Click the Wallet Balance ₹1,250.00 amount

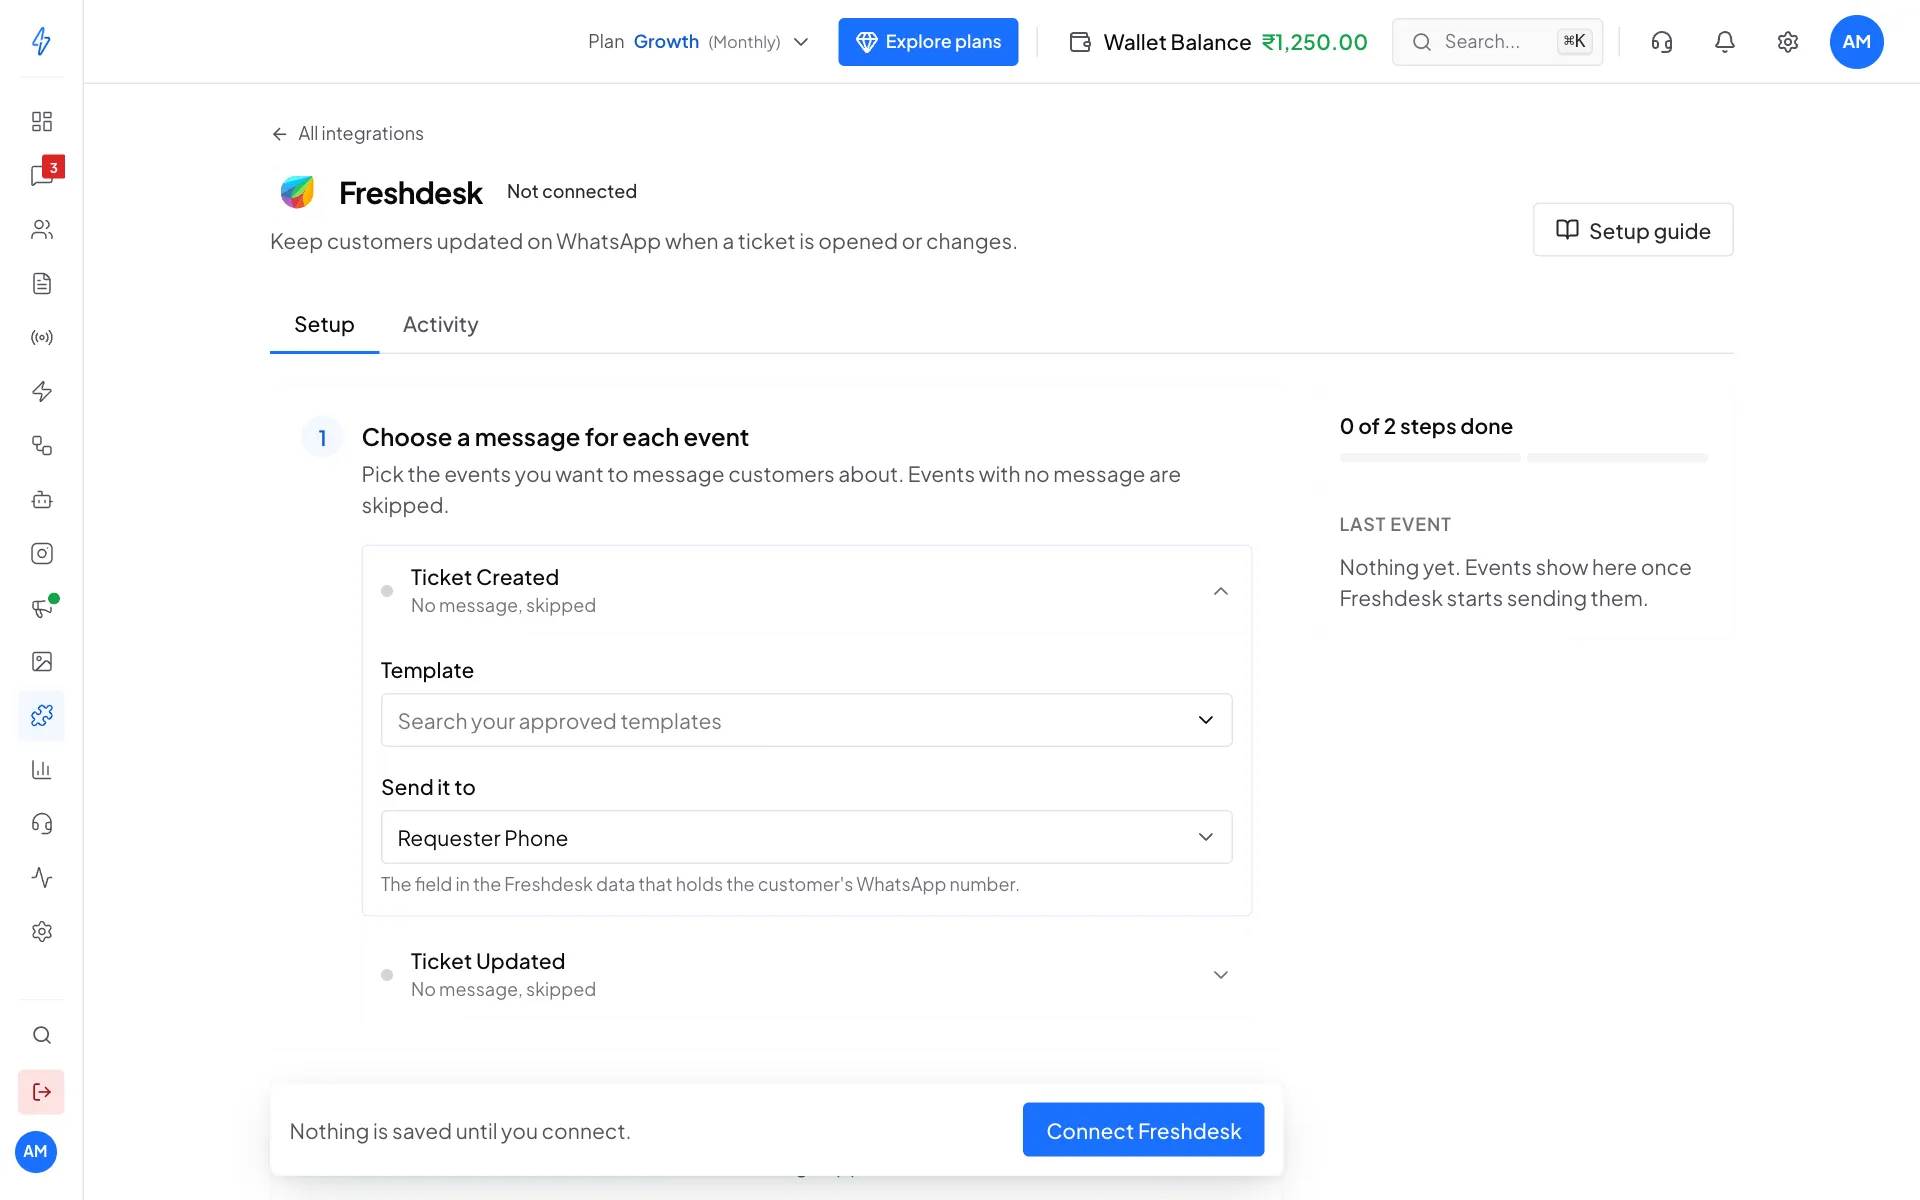pyautogui.click(x=1314, y=42)
